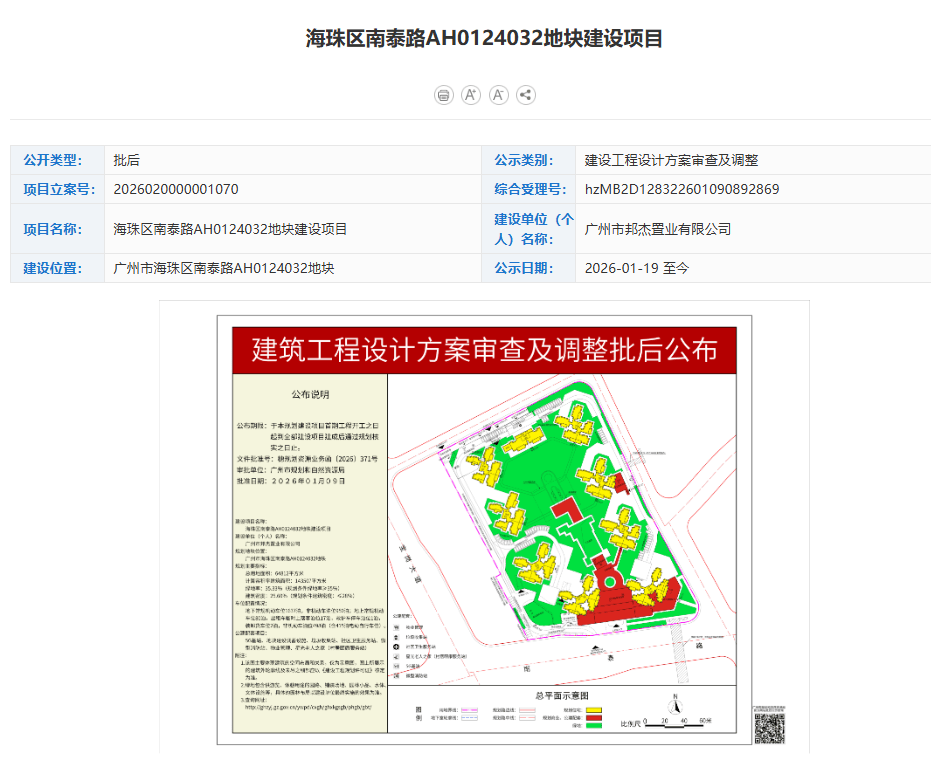This screenshot has width=931, height=765.
Task: Click the 公布说明 heading in the notice panel
Action: point(309,394)
